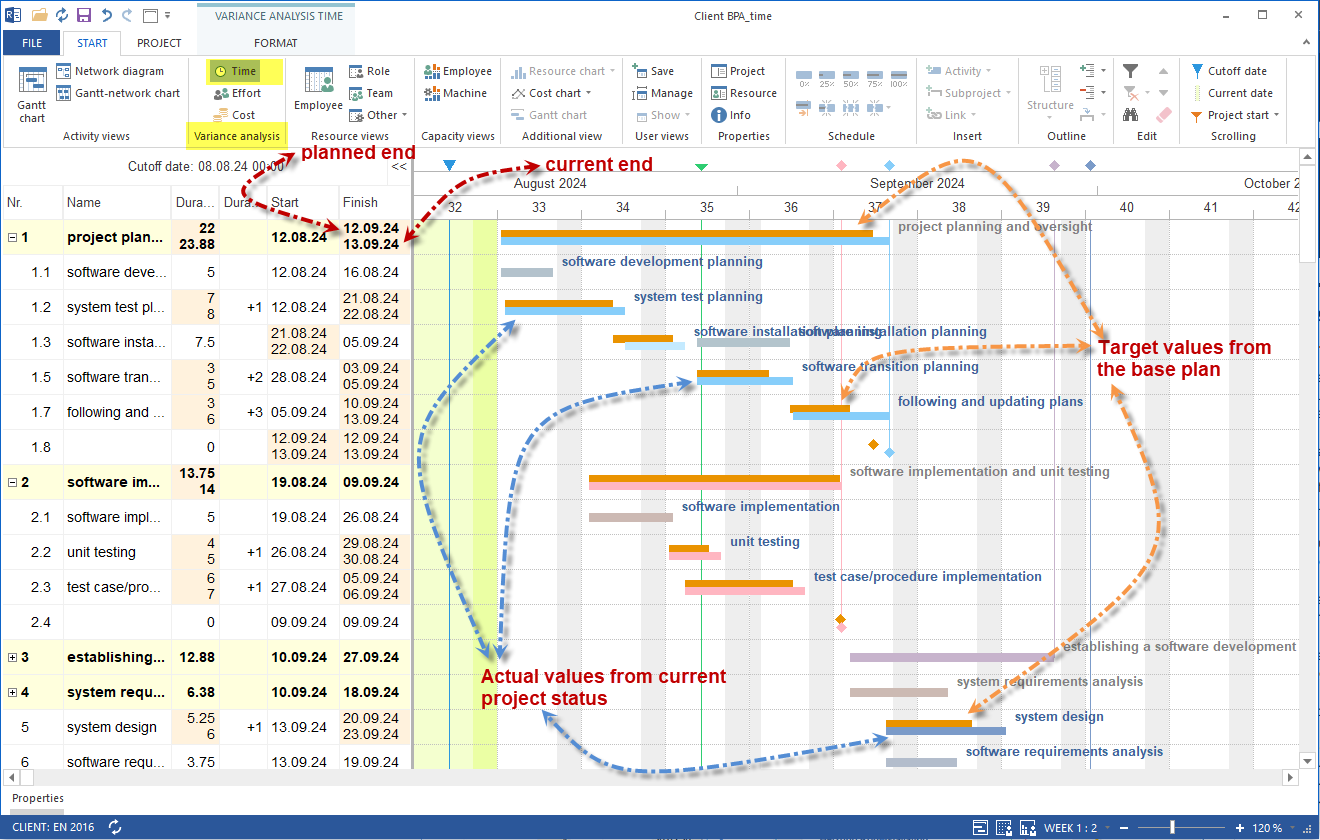This screenshot has width=1320, height=840.
Task: Open the Gantt-network chart view
Action: pos(118,93)
